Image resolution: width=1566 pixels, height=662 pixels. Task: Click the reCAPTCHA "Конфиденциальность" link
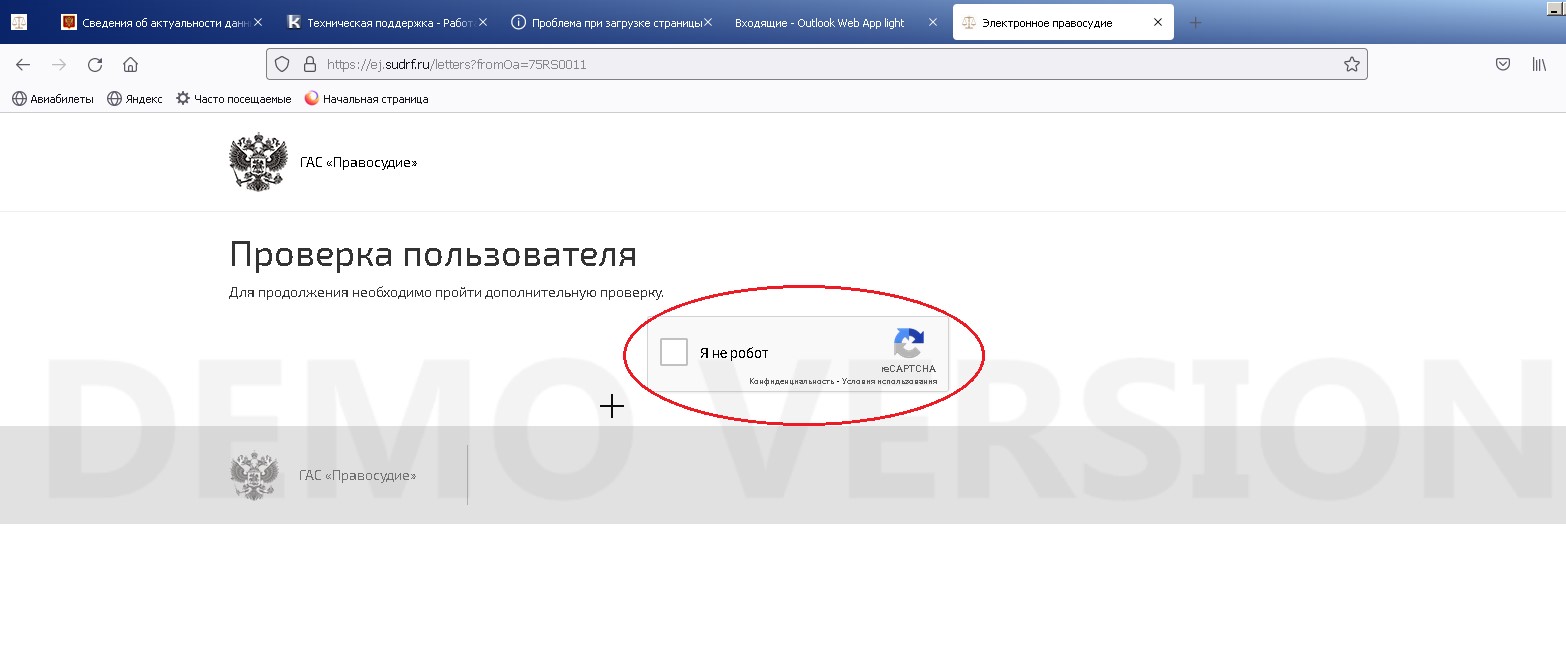[790, 381]
